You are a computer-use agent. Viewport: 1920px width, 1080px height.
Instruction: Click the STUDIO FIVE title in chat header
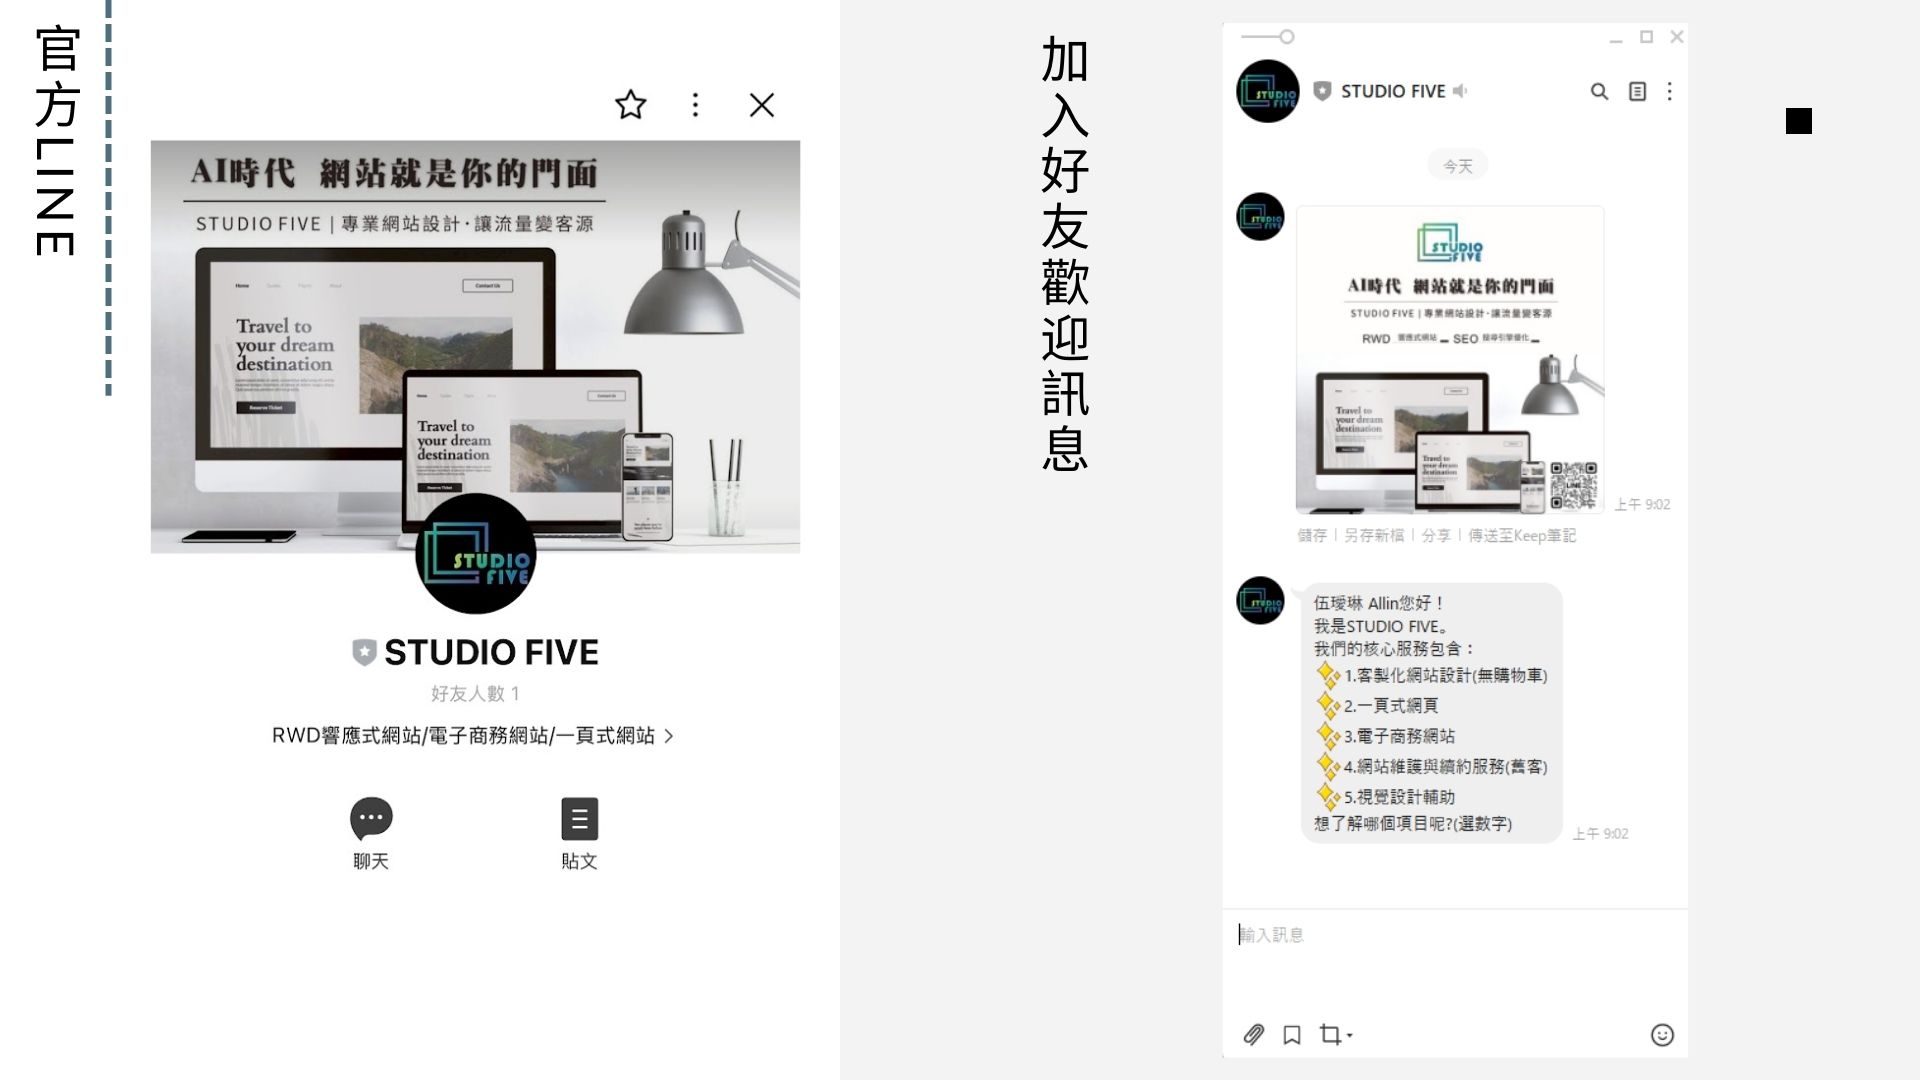[1392, 91]
